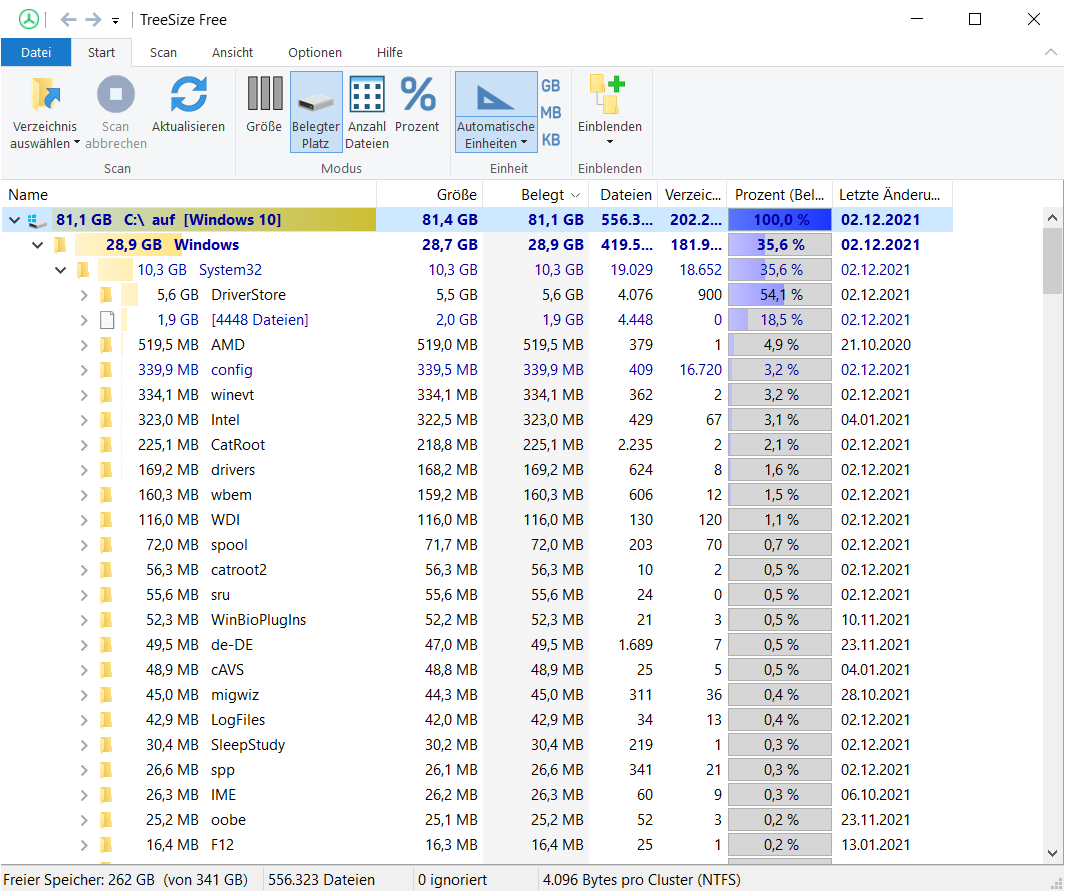Click the Verzeichnis auswählen folder icon

[x=45, y=95]
